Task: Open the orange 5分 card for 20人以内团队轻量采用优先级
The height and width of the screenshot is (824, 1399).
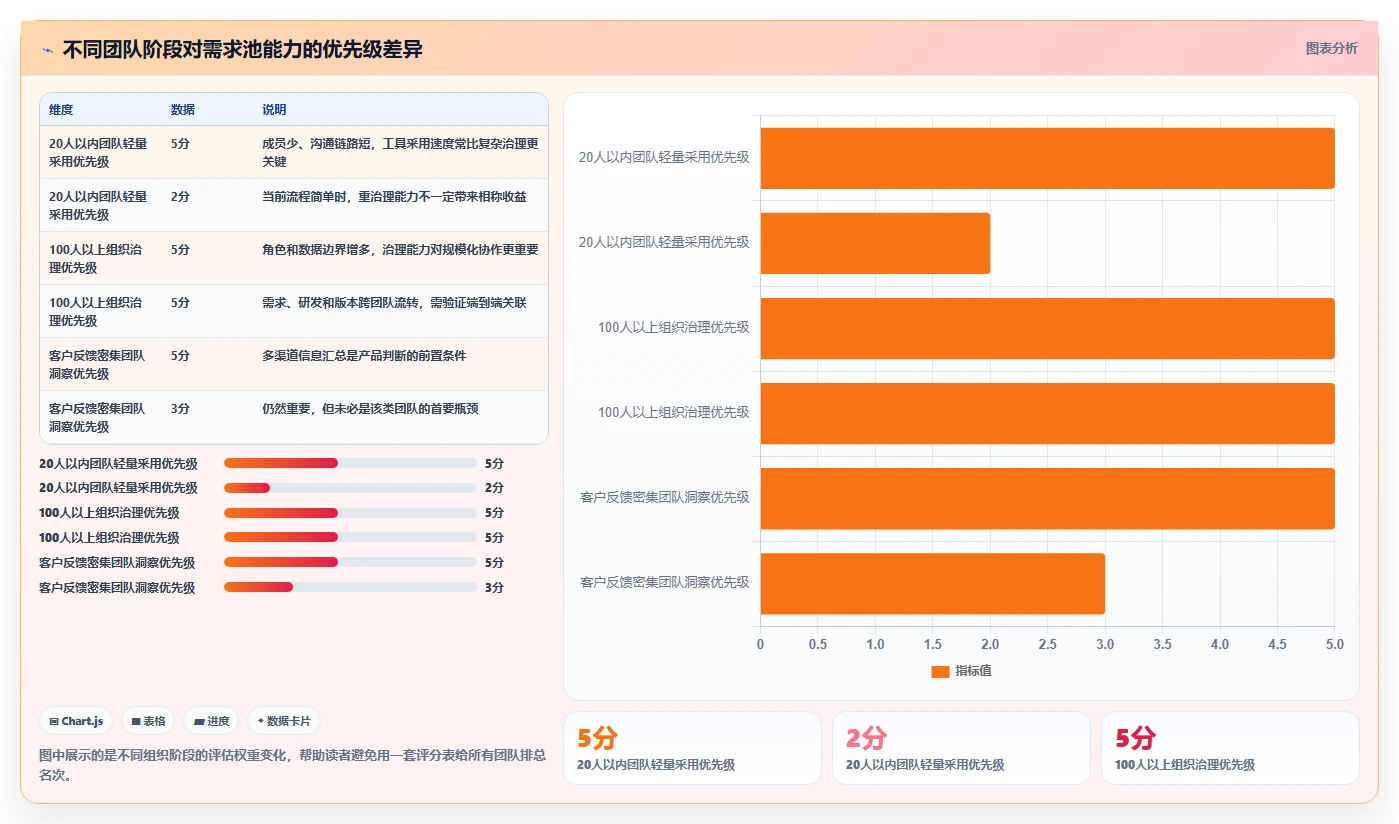Action: tap(692, 748)
